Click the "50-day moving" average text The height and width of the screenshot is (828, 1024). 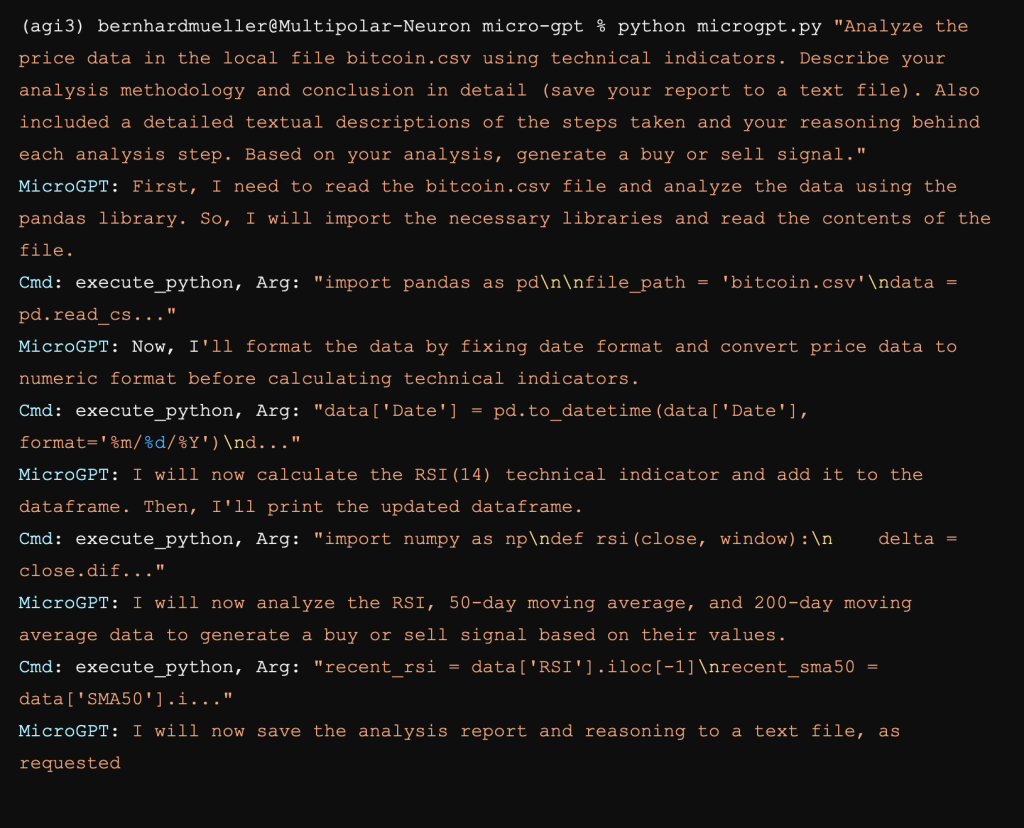[x=553, y=602]
